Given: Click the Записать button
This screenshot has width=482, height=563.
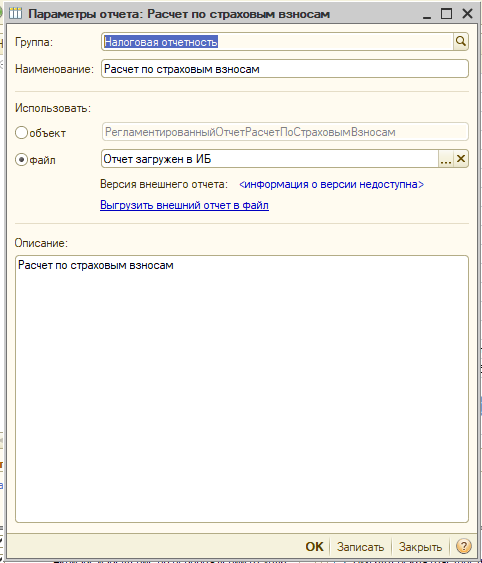Looking at the screenshot, I should [x=360, y=547].
